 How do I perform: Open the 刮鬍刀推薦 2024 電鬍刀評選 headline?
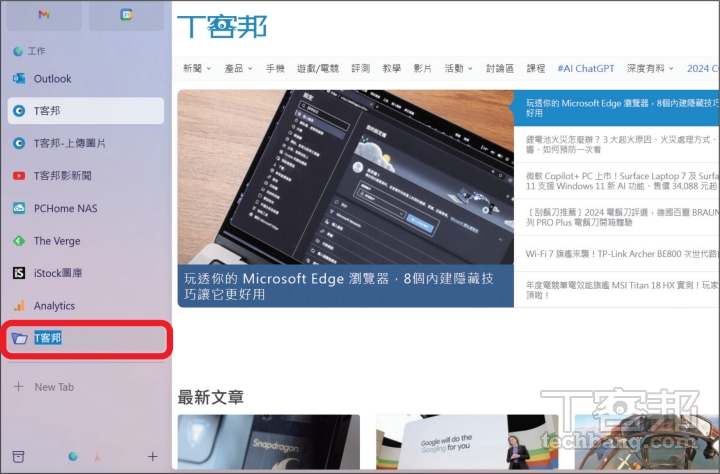(x=616, y=217)
